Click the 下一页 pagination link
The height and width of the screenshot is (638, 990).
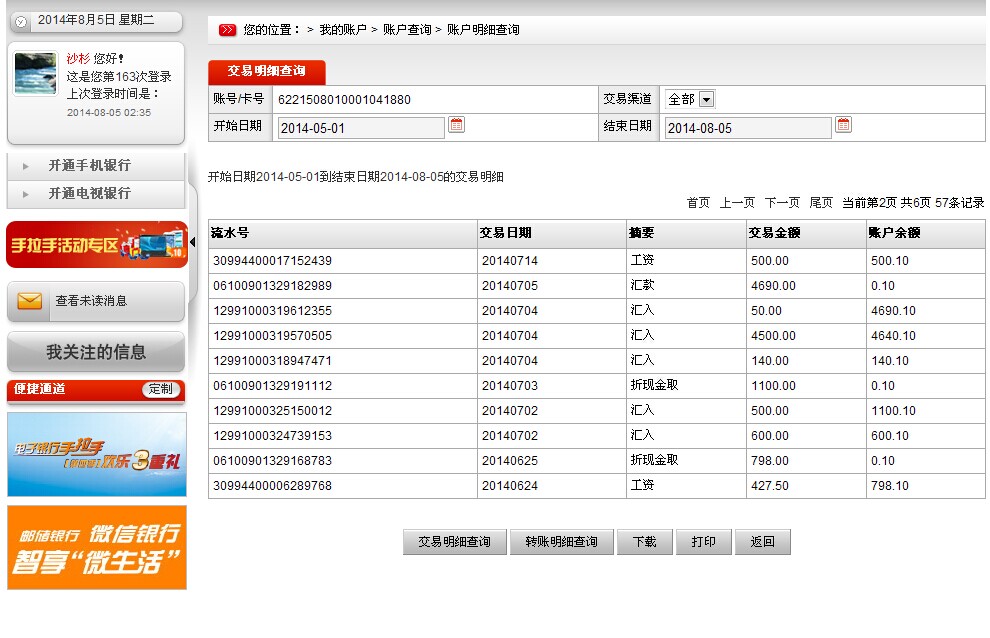(782, 203)
